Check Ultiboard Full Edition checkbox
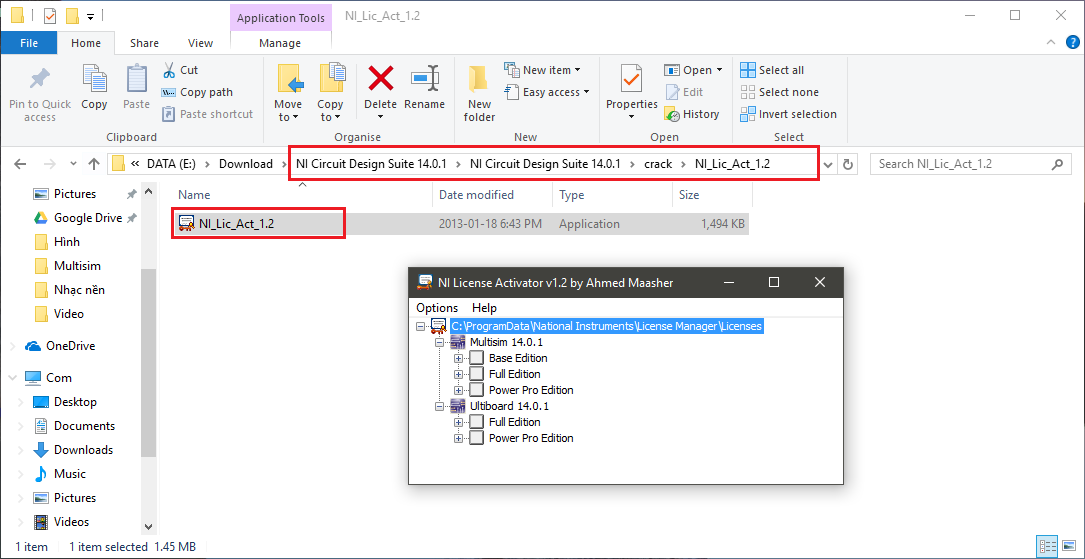The image size is (1085, 559). tap(476, 421)
